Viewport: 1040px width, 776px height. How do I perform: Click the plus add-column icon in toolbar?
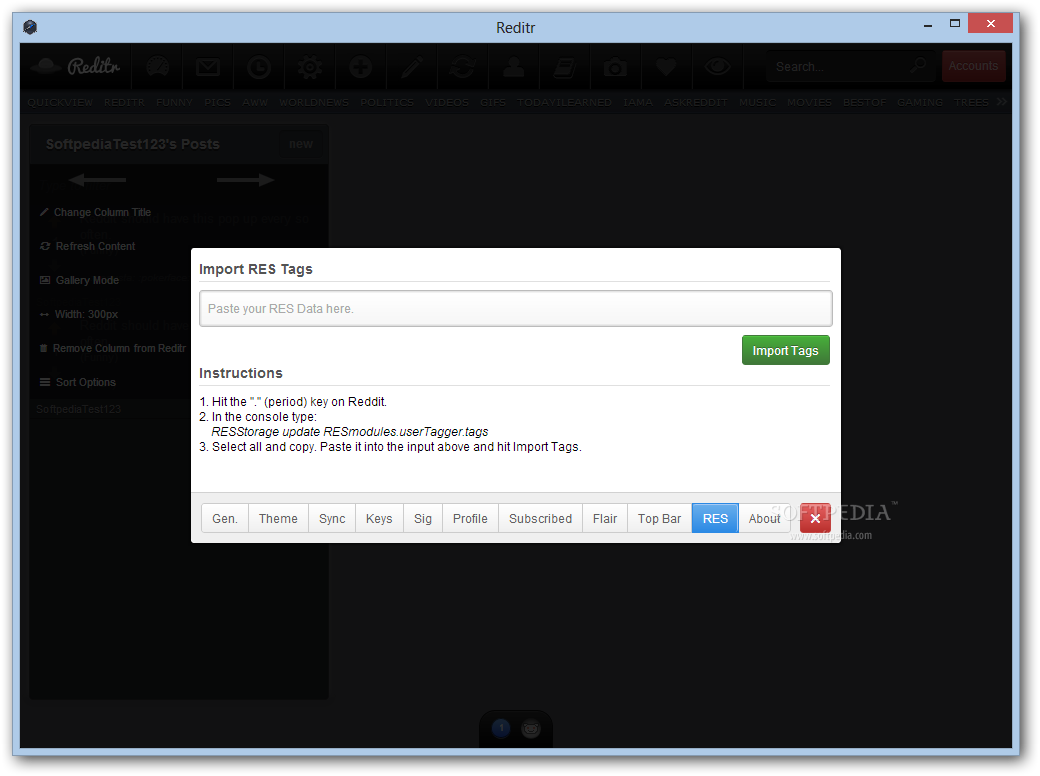361,67
